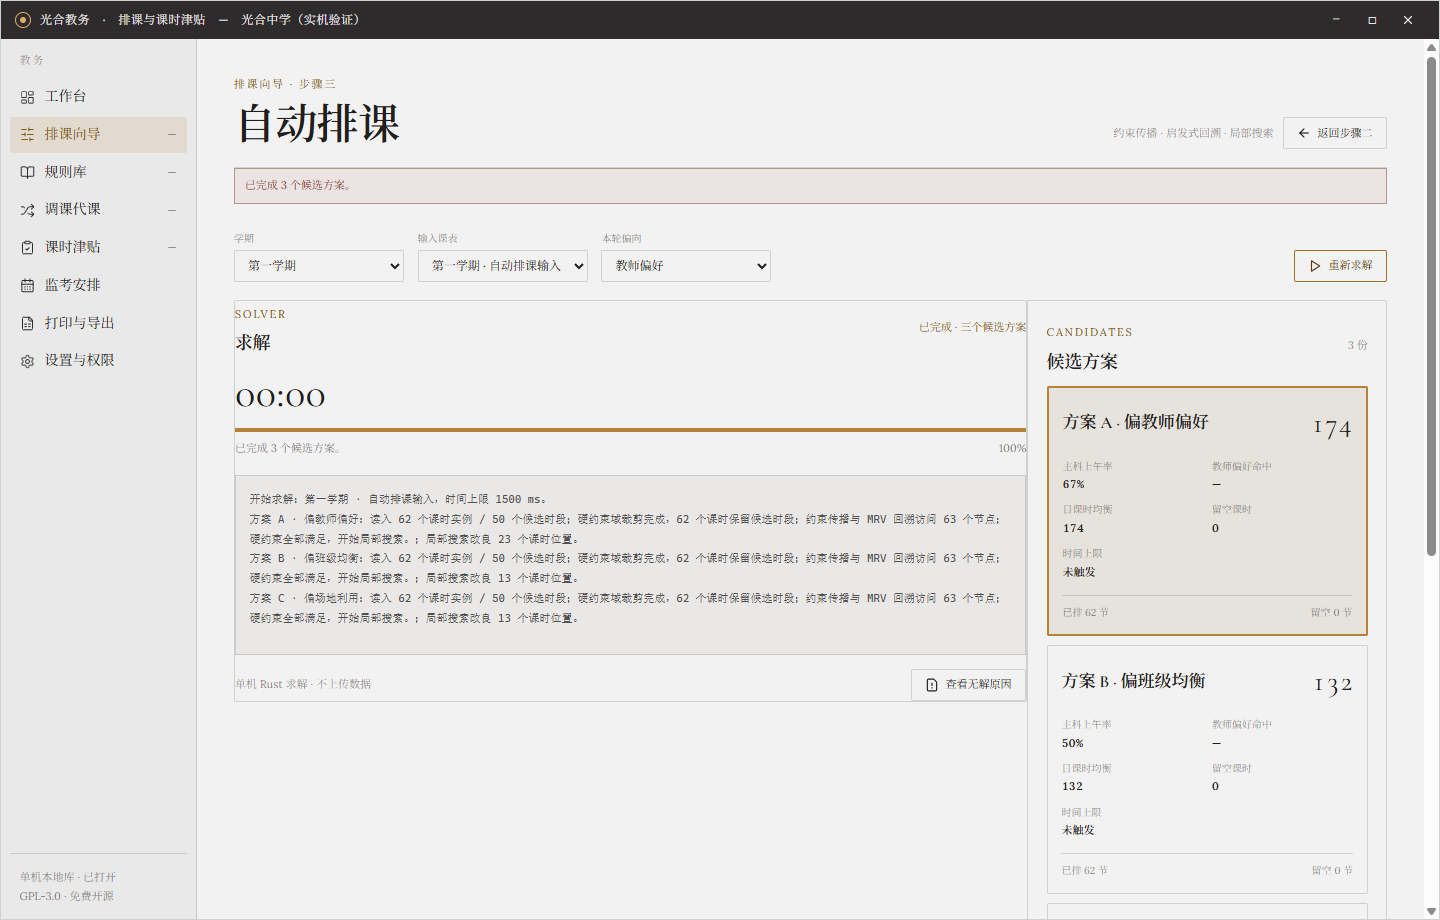1440x920 pixels.
Task: Click the 打印与导出 document icon
Action: [x=27, y=323]
